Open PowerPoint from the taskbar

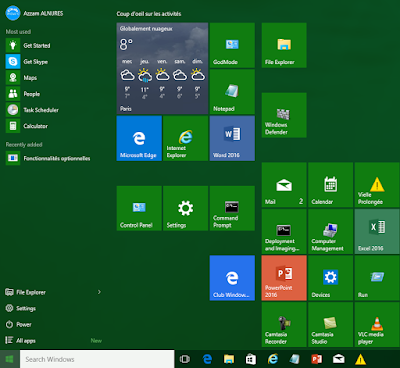pos(317,359)
